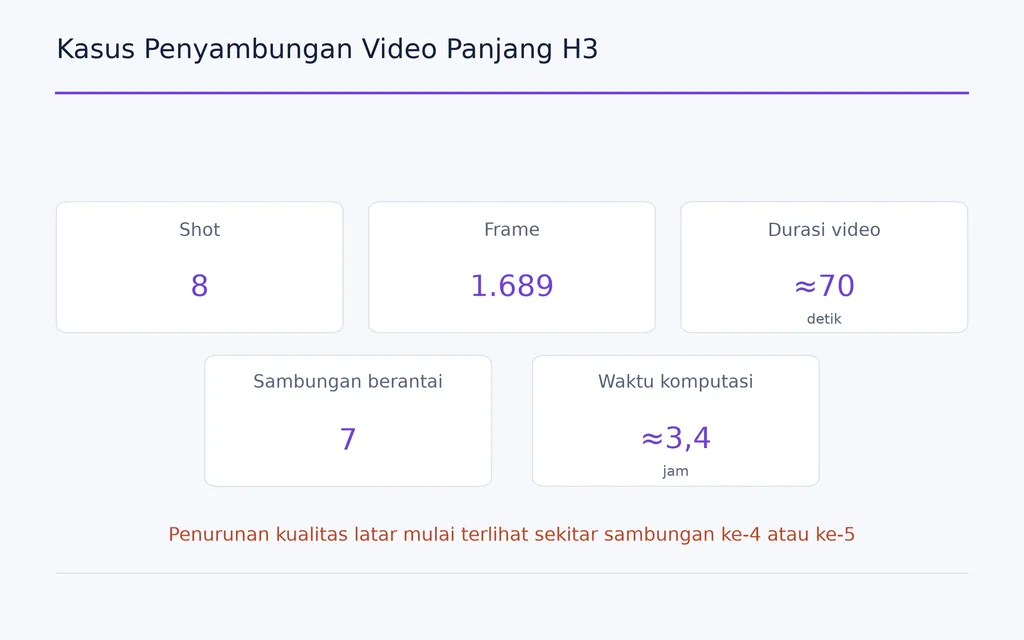Click the Frame value 1.689
This screenshot has height=640, width=1024.
[x=511, y=286]
